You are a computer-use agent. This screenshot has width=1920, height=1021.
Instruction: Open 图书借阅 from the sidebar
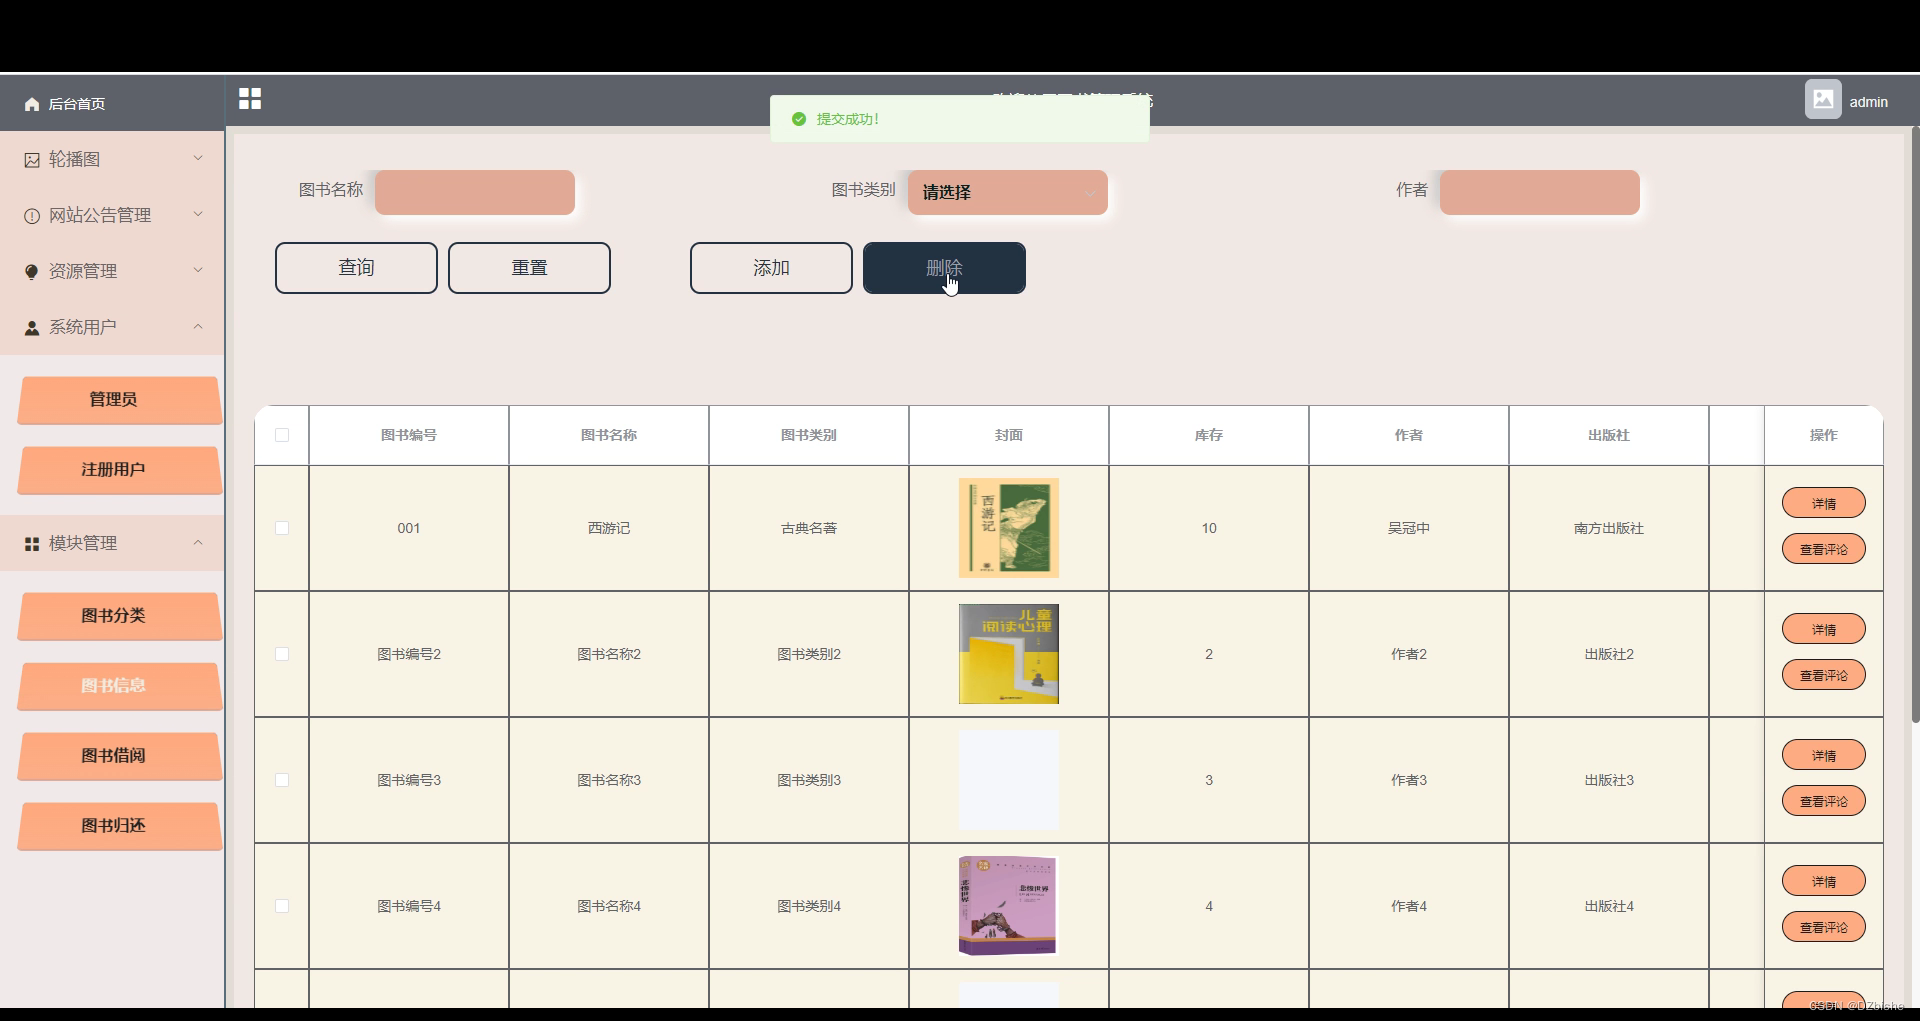coord(118,755)
